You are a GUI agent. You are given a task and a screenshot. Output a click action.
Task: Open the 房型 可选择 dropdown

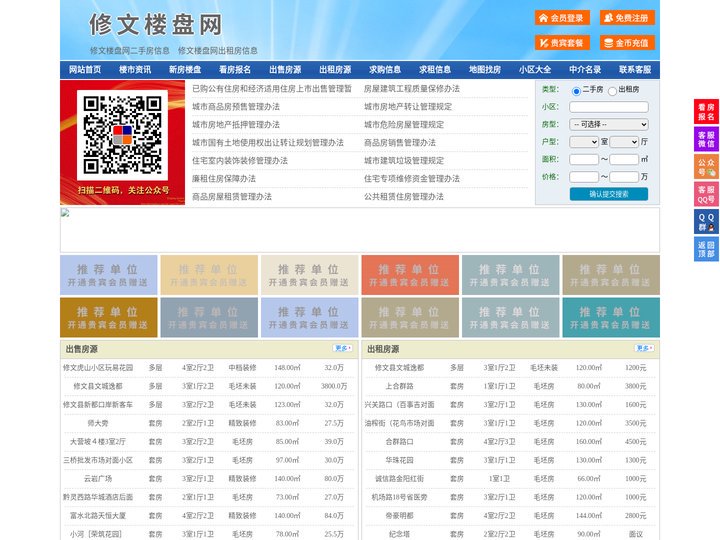point(609,124)
